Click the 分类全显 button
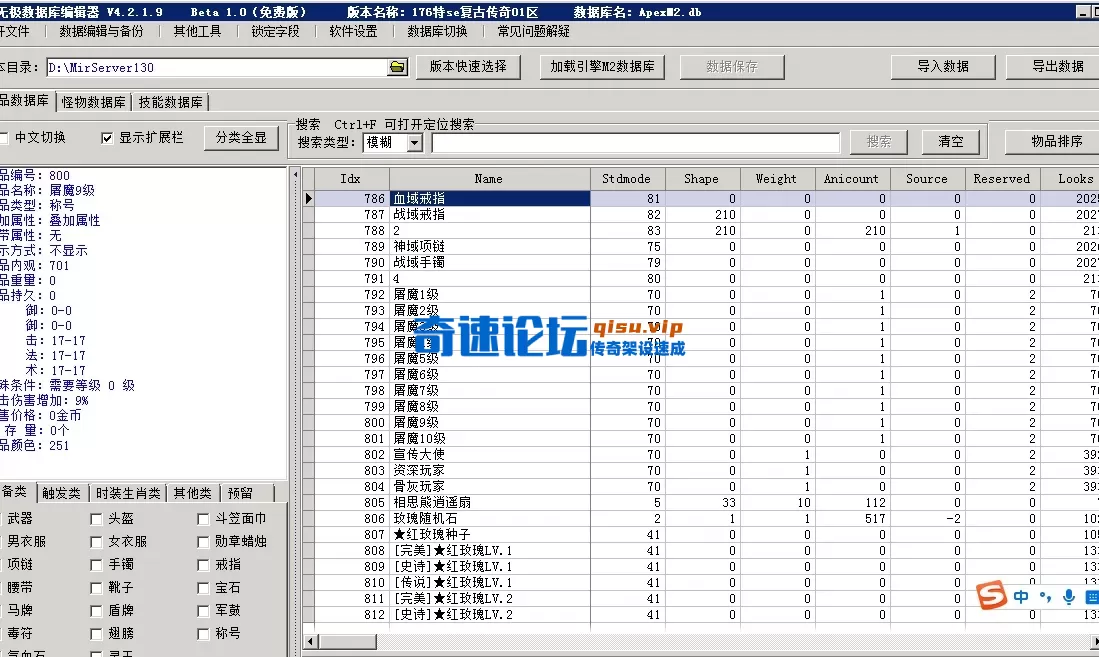1099x657 pixels. pos(242,138)
